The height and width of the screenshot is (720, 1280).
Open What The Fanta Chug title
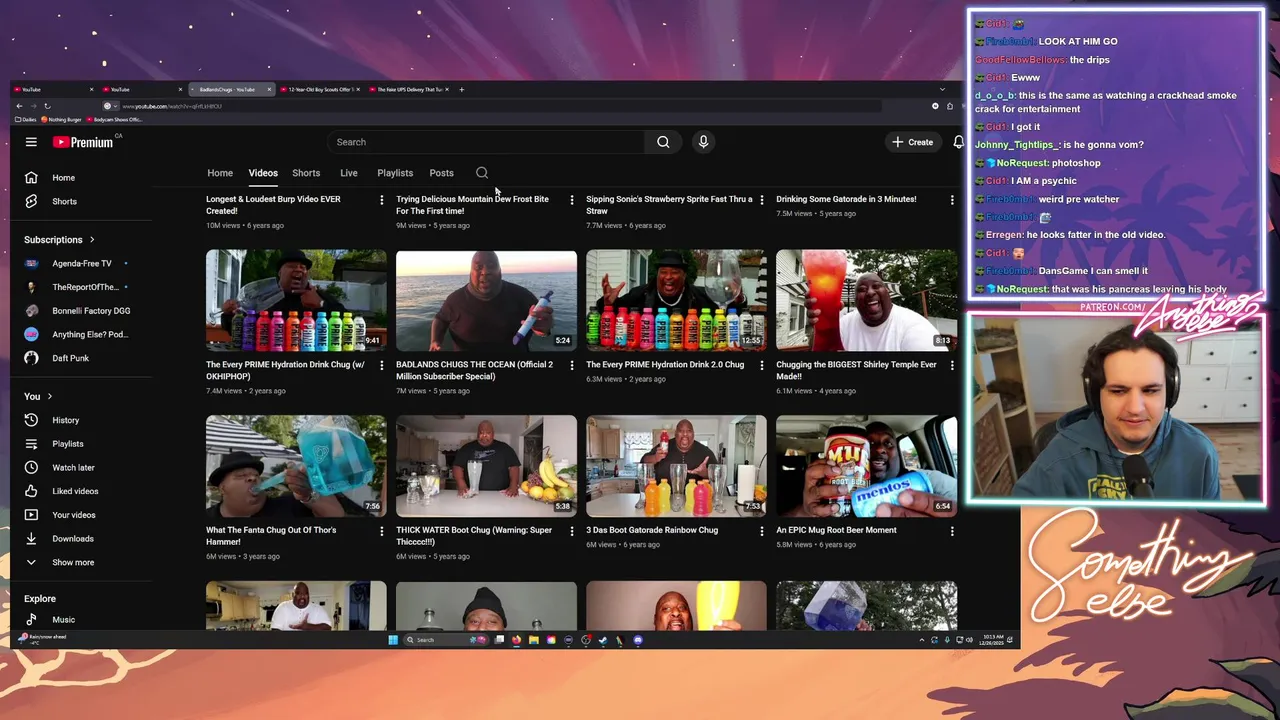click(x=271, y=536)
